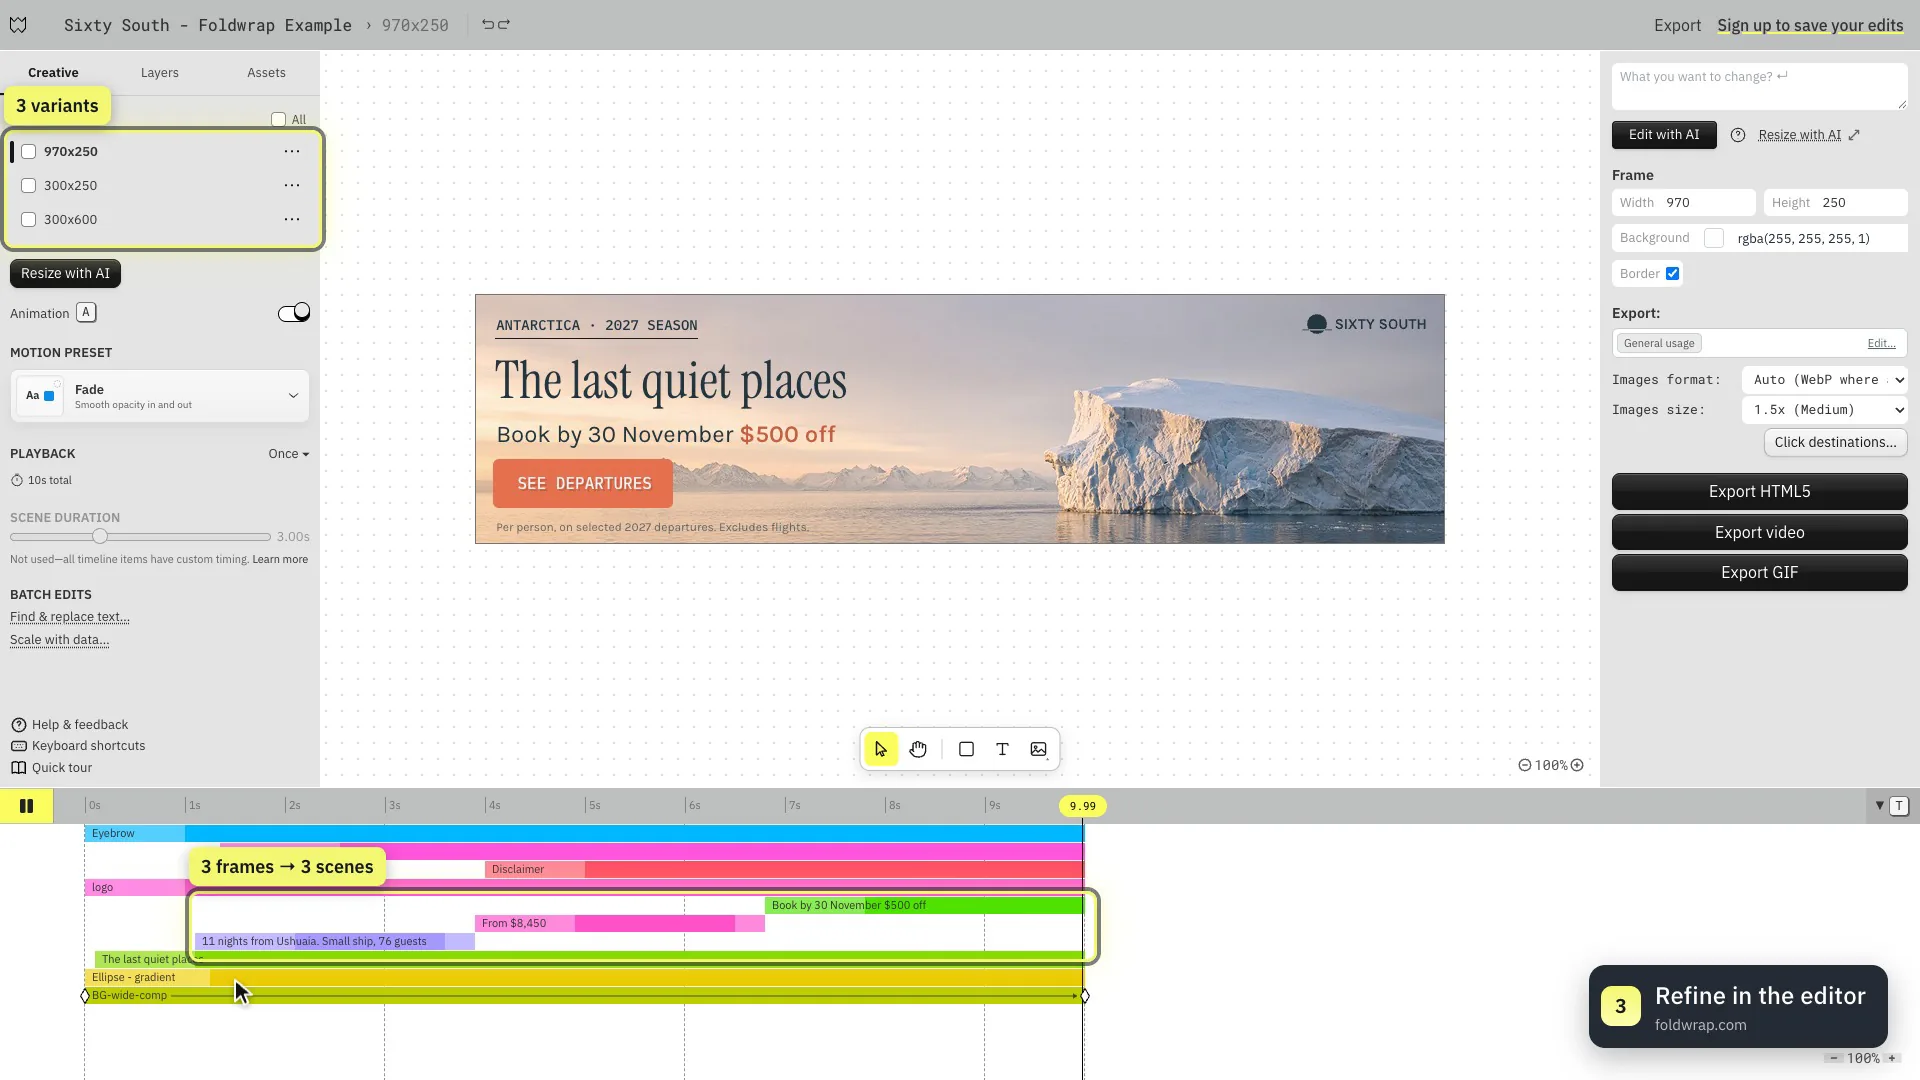Zoom in the timeline with the plus button
The height and width of the screenshot is (1080, 1920).
[1892, 1058]
